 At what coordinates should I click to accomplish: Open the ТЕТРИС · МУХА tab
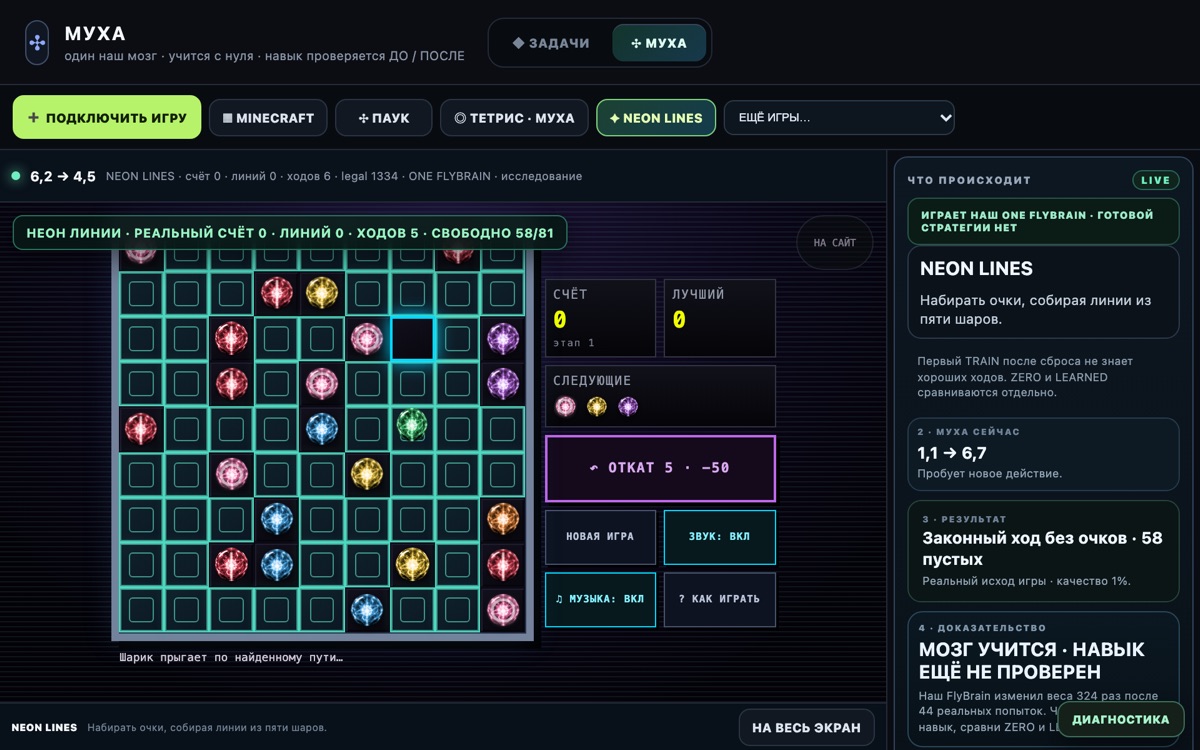(514, 118)
